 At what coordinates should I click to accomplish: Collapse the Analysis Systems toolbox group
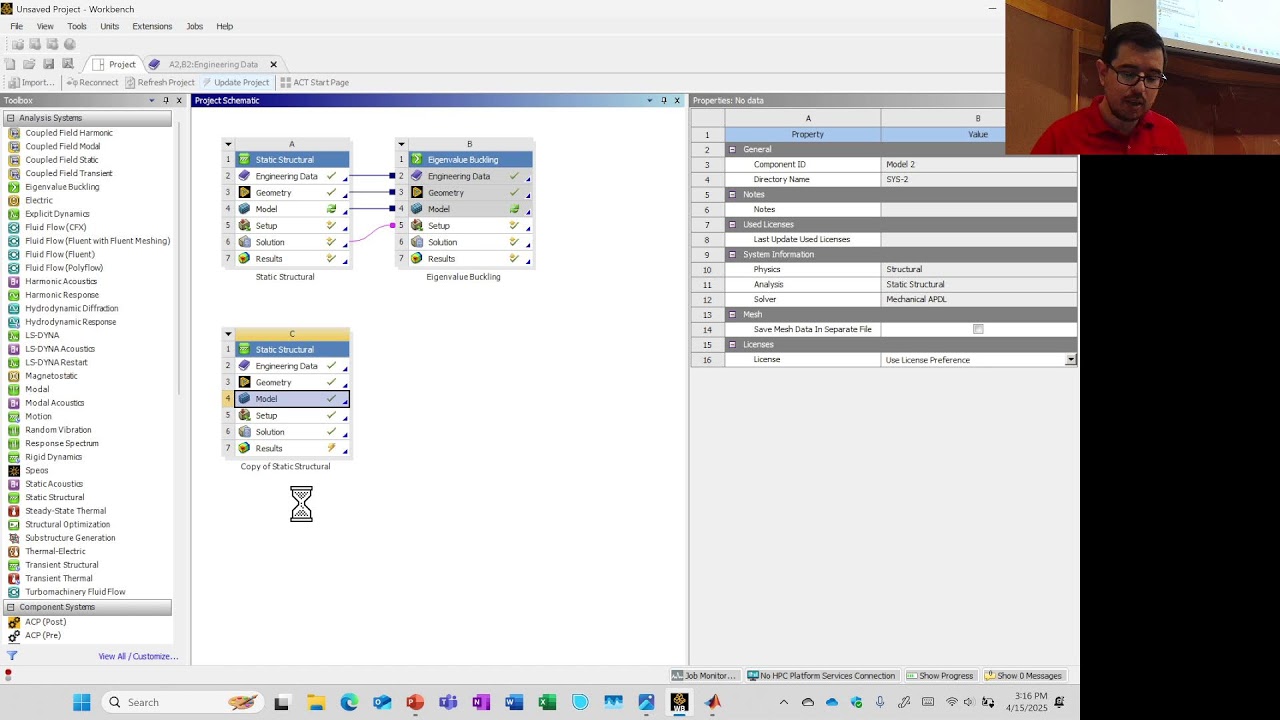click(x=11, y=118)
